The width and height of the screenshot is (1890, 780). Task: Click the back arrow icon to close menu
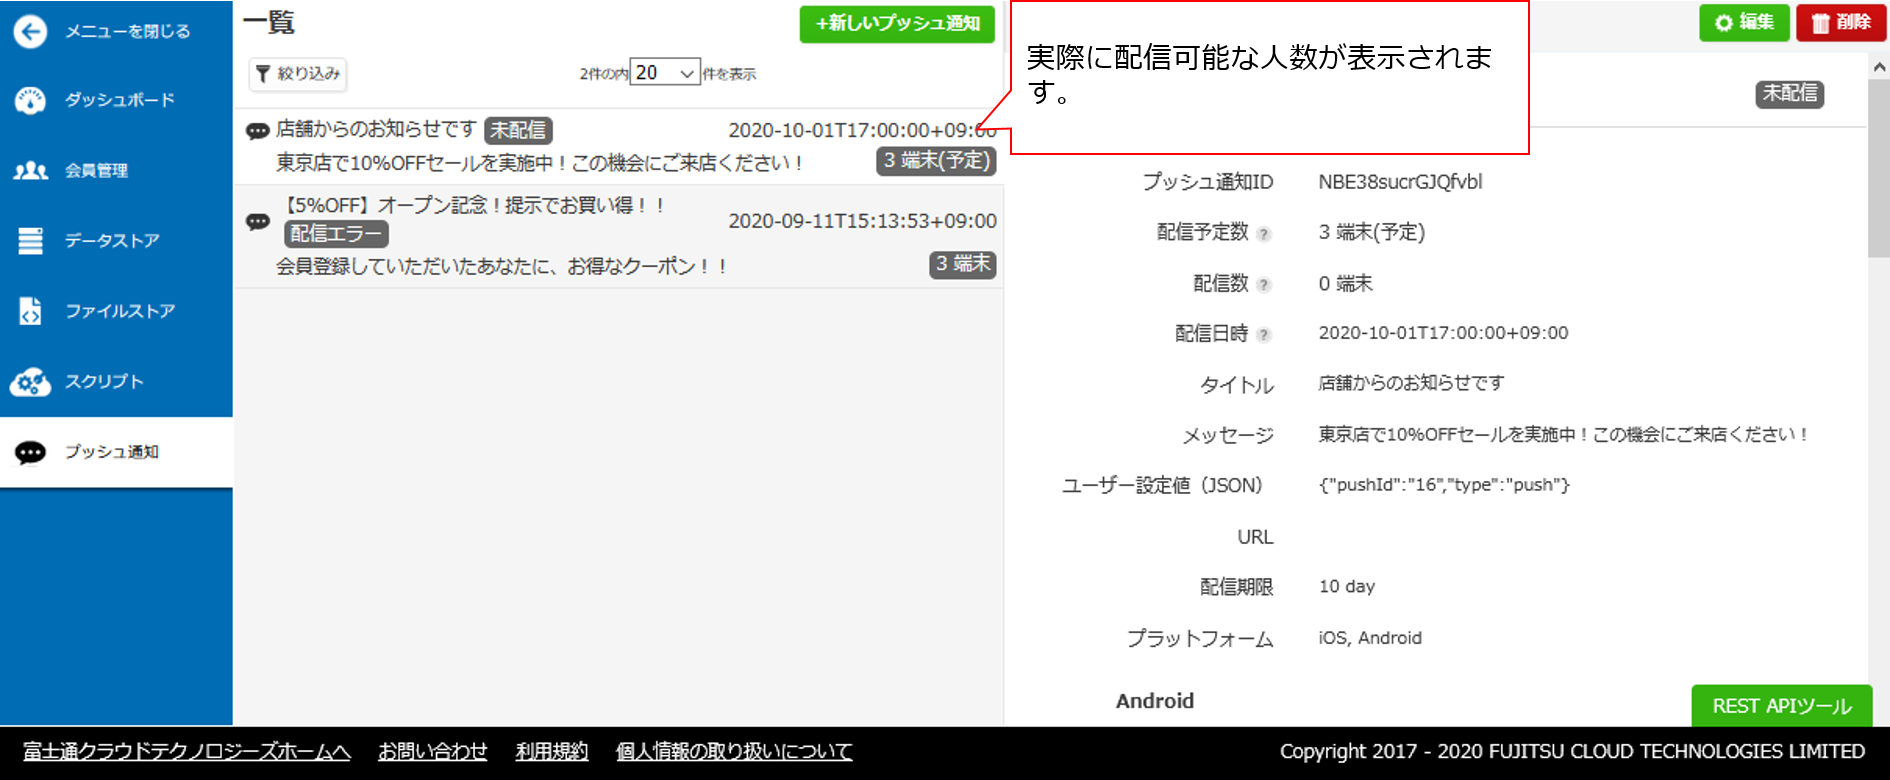coord(30,32)
